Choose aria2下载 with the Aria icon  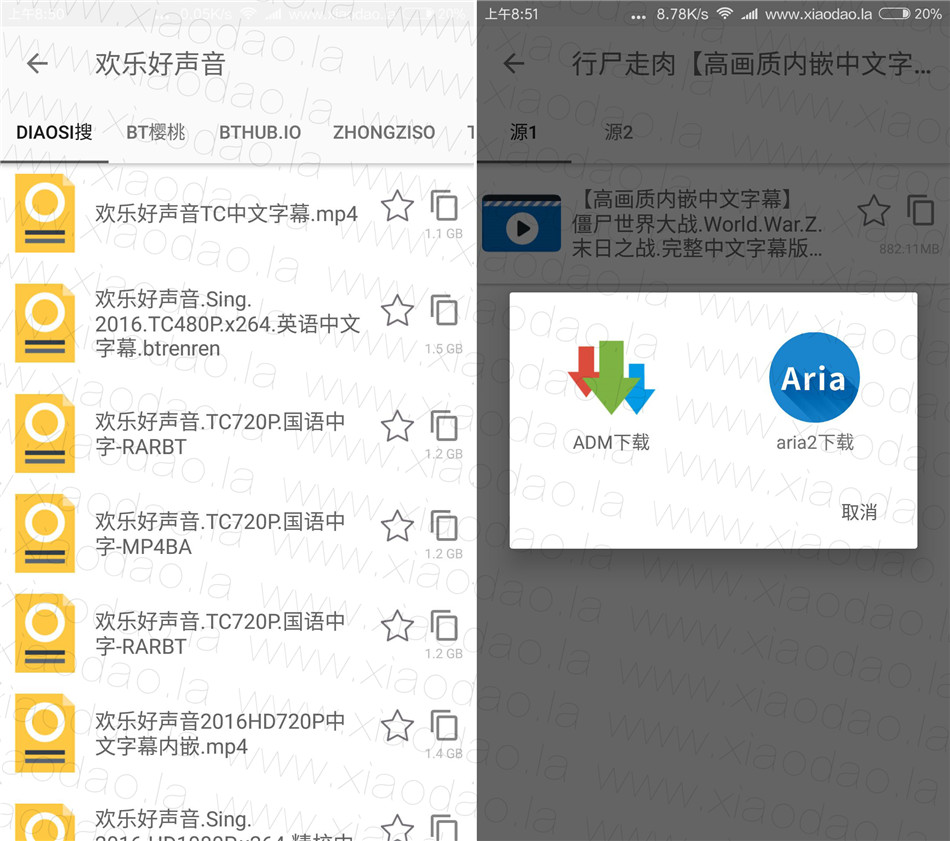(815, 392)
